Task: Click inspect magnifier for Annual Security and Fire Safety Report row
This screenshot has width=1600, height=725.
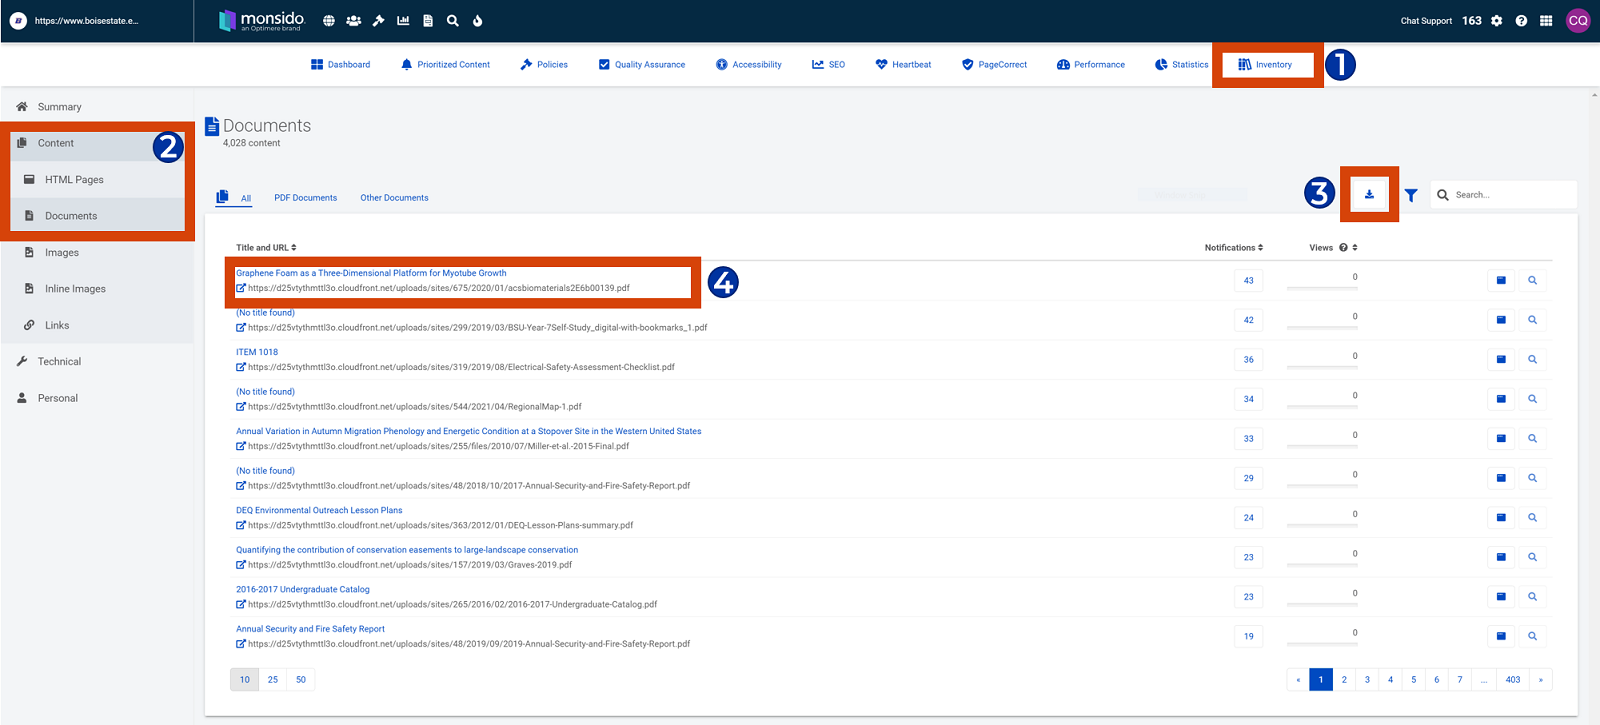Action: (1532, 636)
